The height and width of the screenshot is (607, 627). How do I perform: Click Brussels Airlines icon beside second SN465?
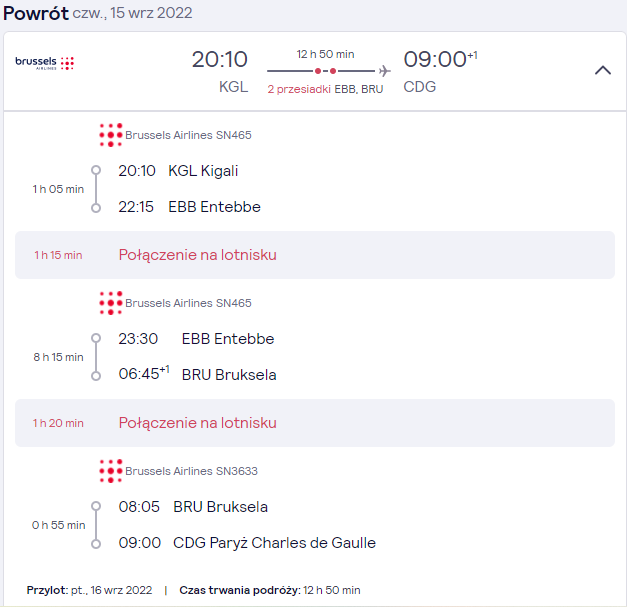click(x=111, y=303)
